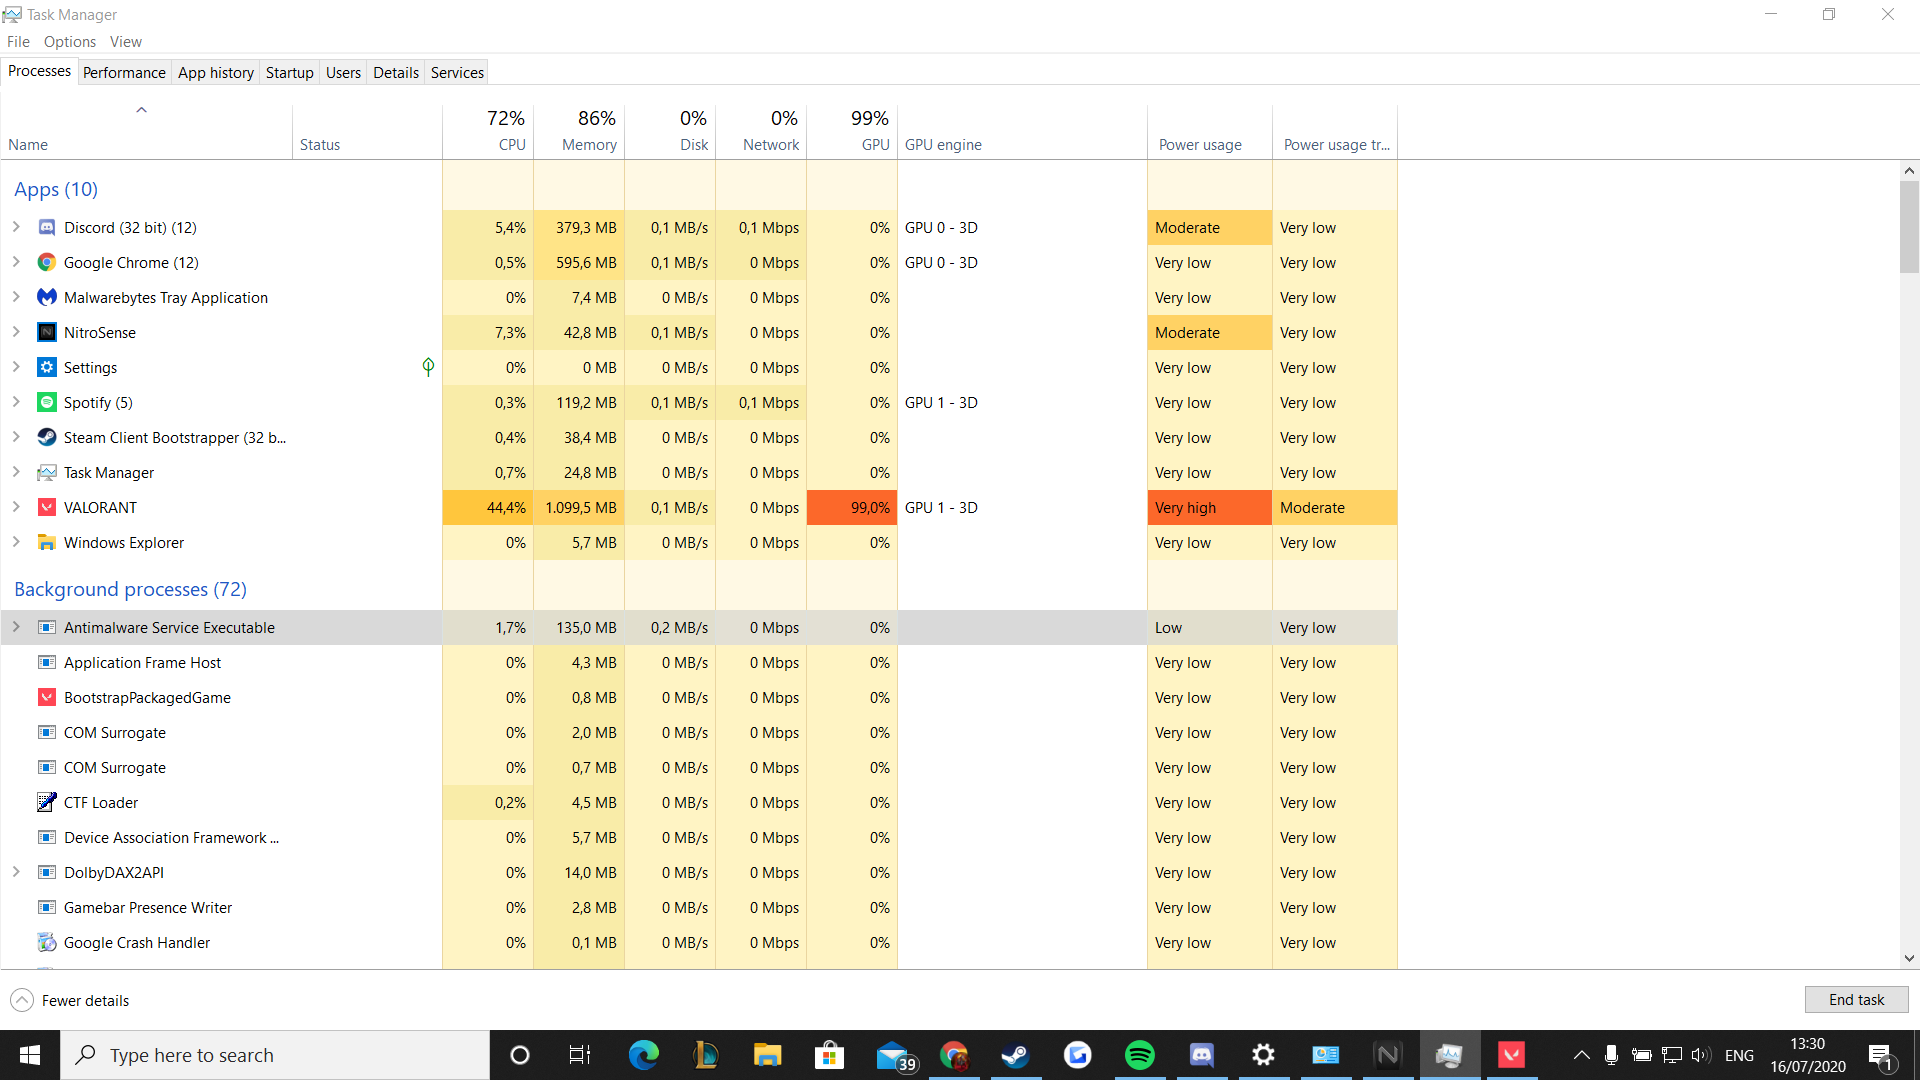Open Microsoft Store from the taskbar
The image size is (1920, 1080).
[x=829, y=1055]
